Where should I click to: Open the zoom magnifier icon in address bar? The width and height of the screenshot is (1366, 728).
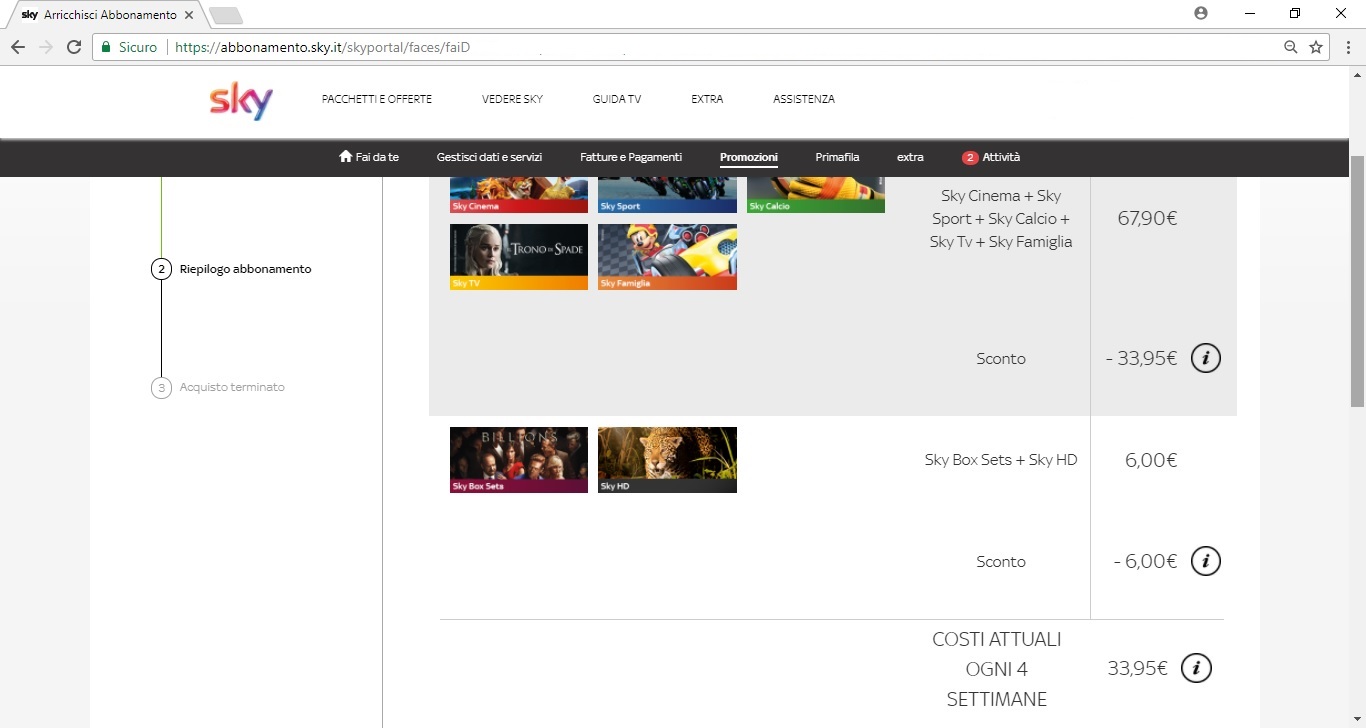1291,47
